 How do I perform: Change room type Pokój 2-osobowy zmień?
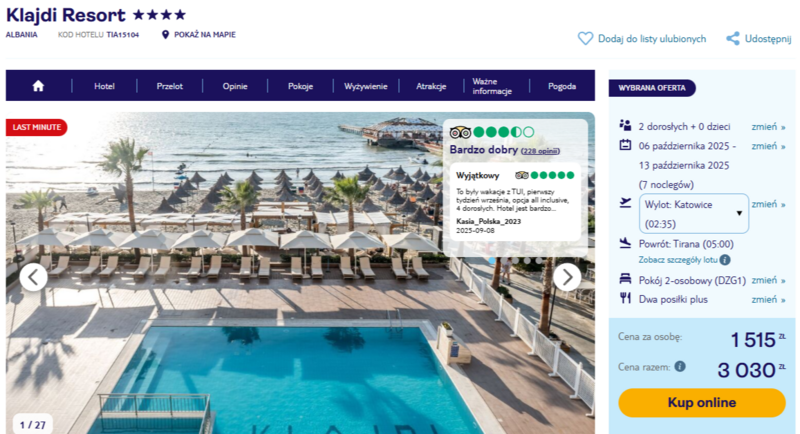click(768, 280)
